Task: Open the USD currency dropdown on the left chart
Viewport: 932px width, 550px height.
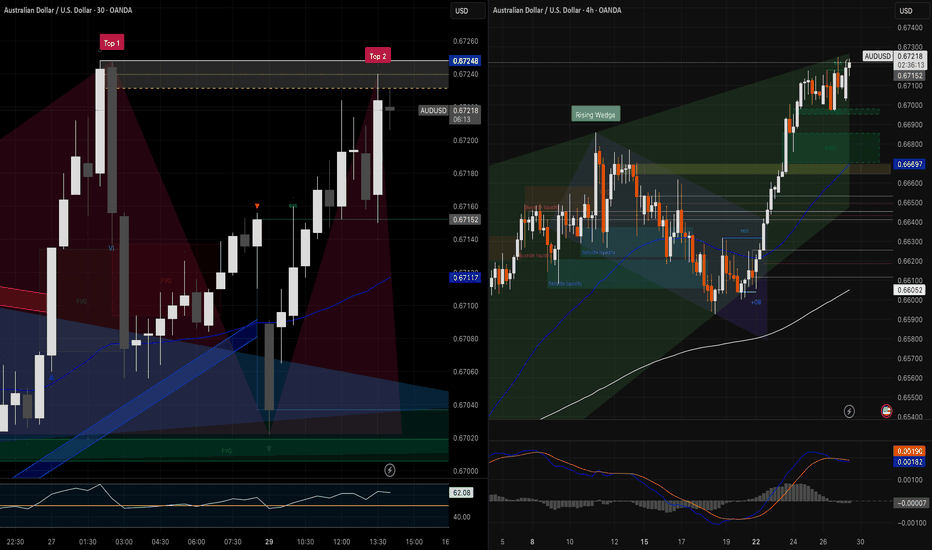Action: click(461, 11)
